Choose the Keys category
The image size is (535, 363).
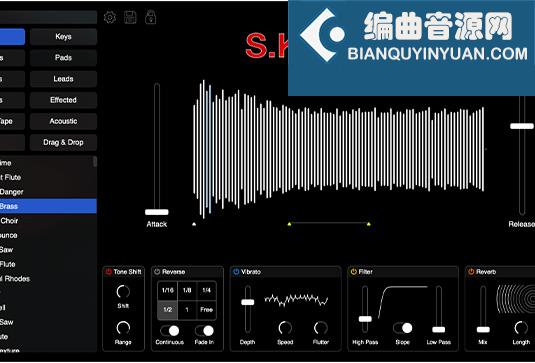[x=63, y=37]
